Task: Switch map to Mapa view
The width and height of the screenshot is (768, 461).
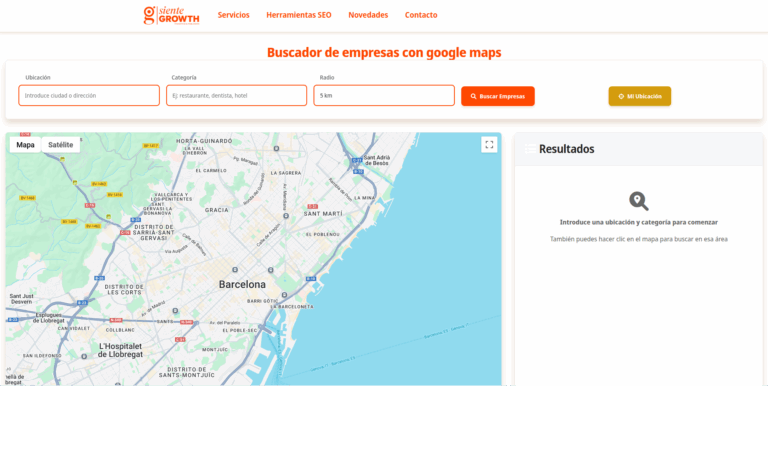Action: click(25, 145)
